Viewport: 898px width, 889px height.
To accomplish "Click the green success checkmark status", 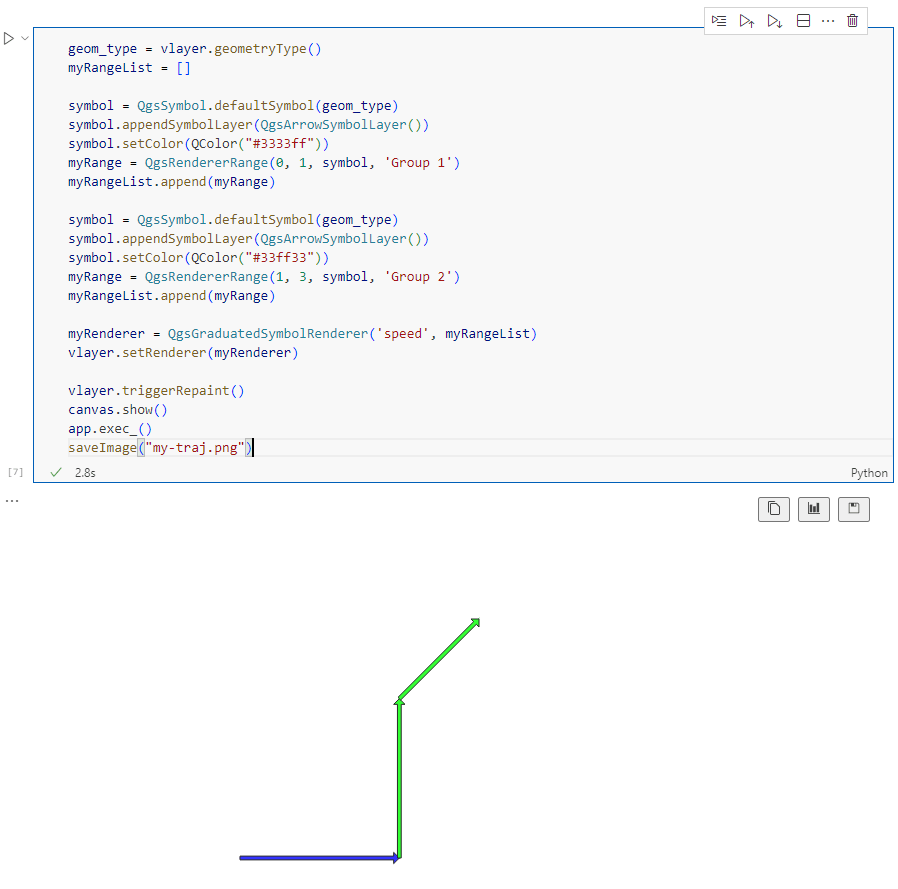I will point(56,472).
